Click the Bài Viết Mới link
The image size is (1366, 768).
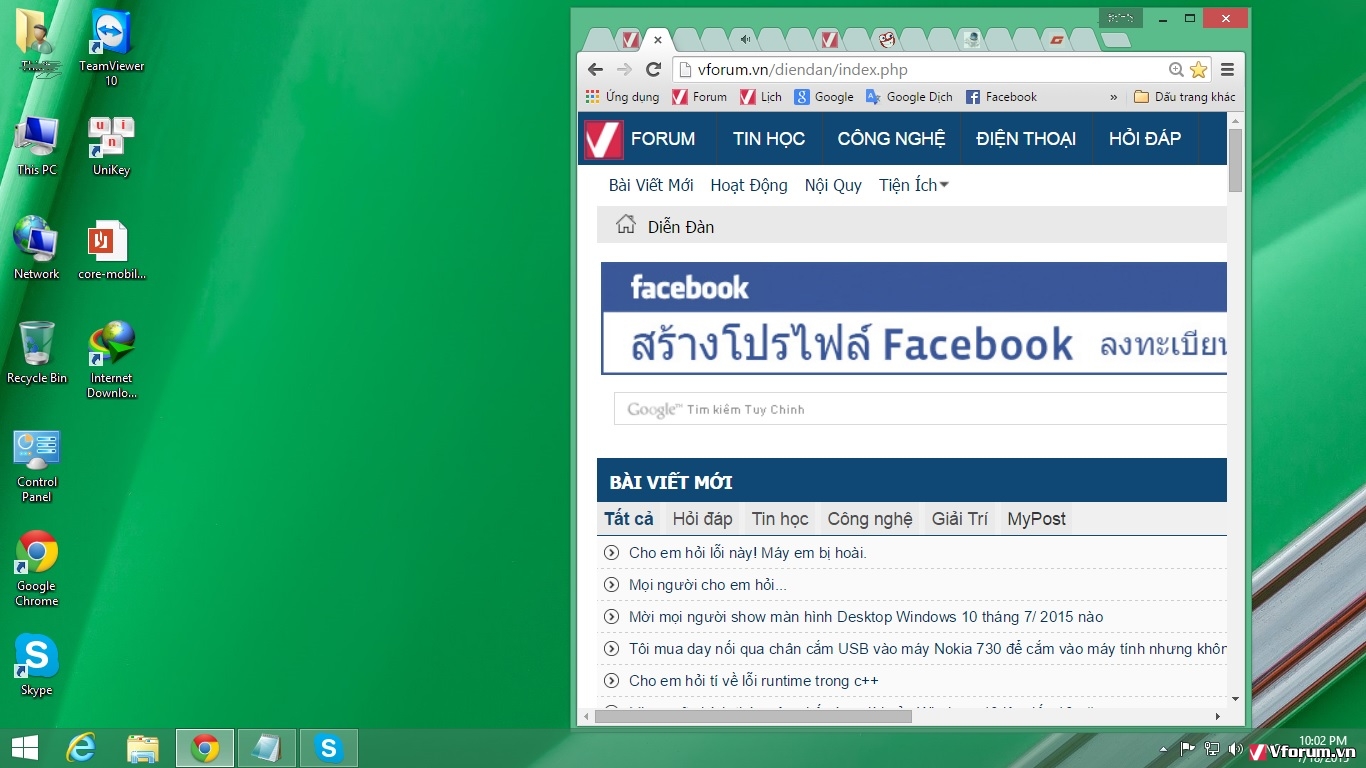click(651, 185)
